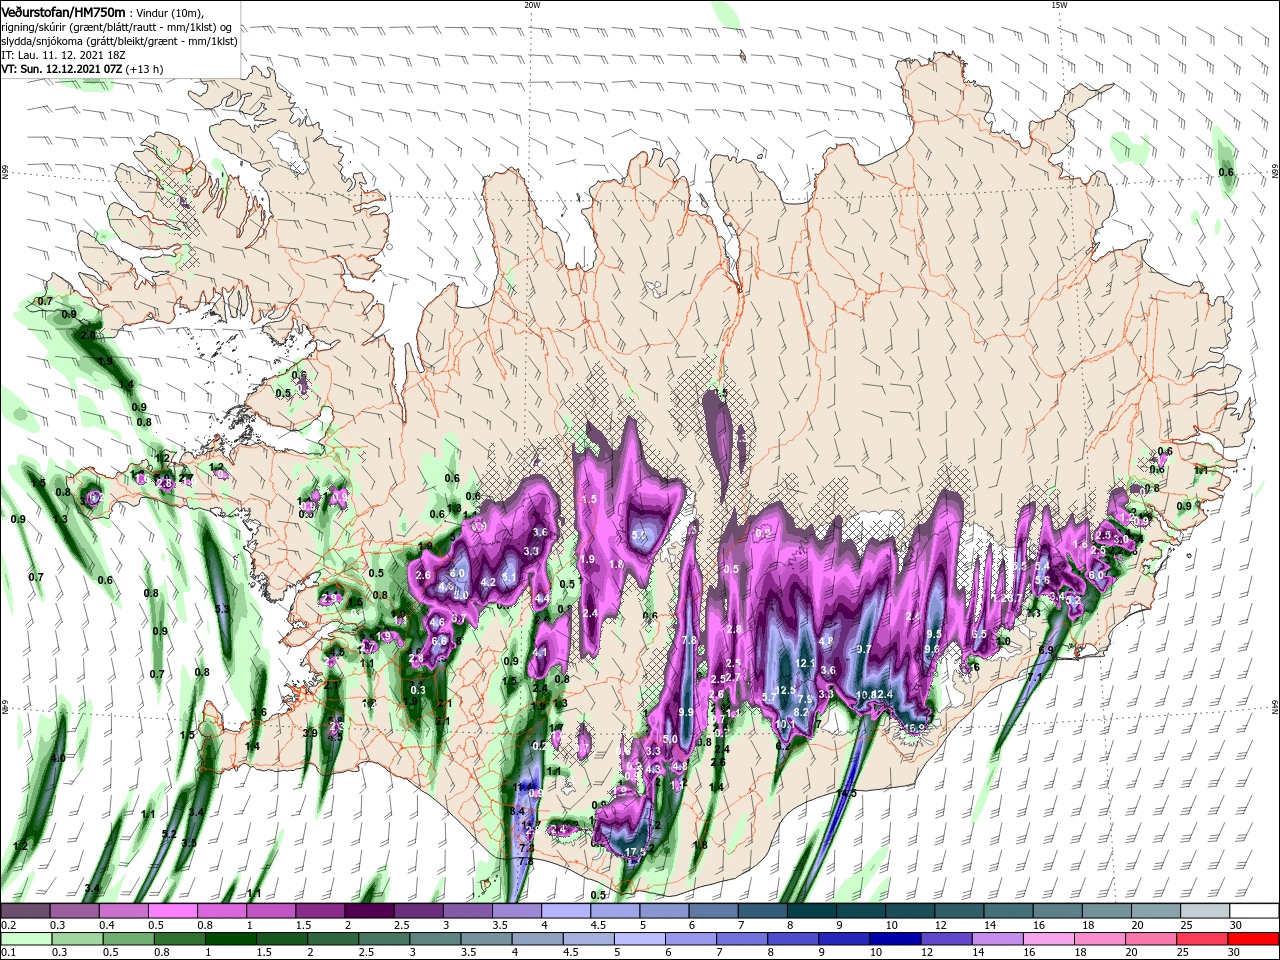Click the darkest purple 2–2.5 snow legend swatch

pyautogui.click(x=368, y=911)
